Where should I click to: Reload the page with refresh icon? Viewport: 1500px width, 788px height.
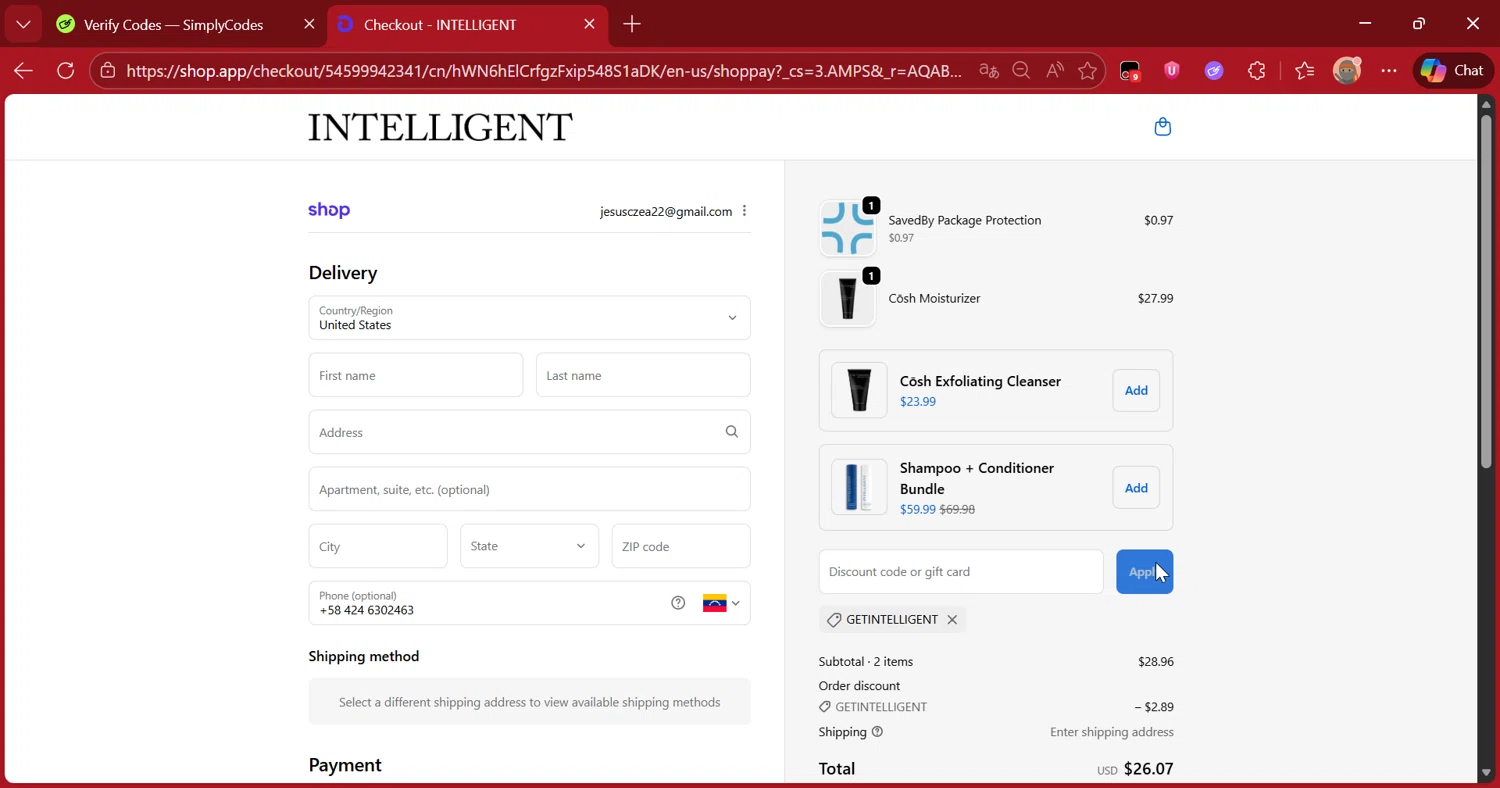click(x=66, y=71)
